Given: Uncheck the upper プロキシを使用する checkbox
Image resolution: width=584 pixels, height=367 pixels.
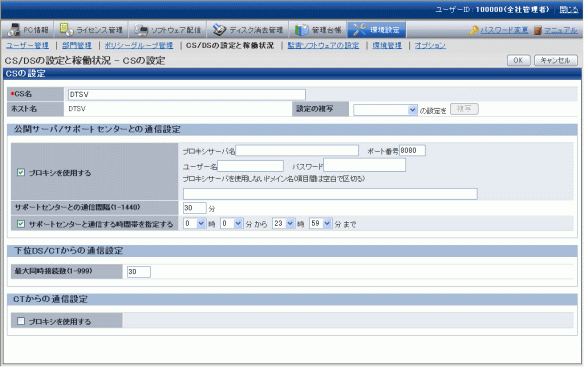Looking at the screenshot, I should 21,172.
